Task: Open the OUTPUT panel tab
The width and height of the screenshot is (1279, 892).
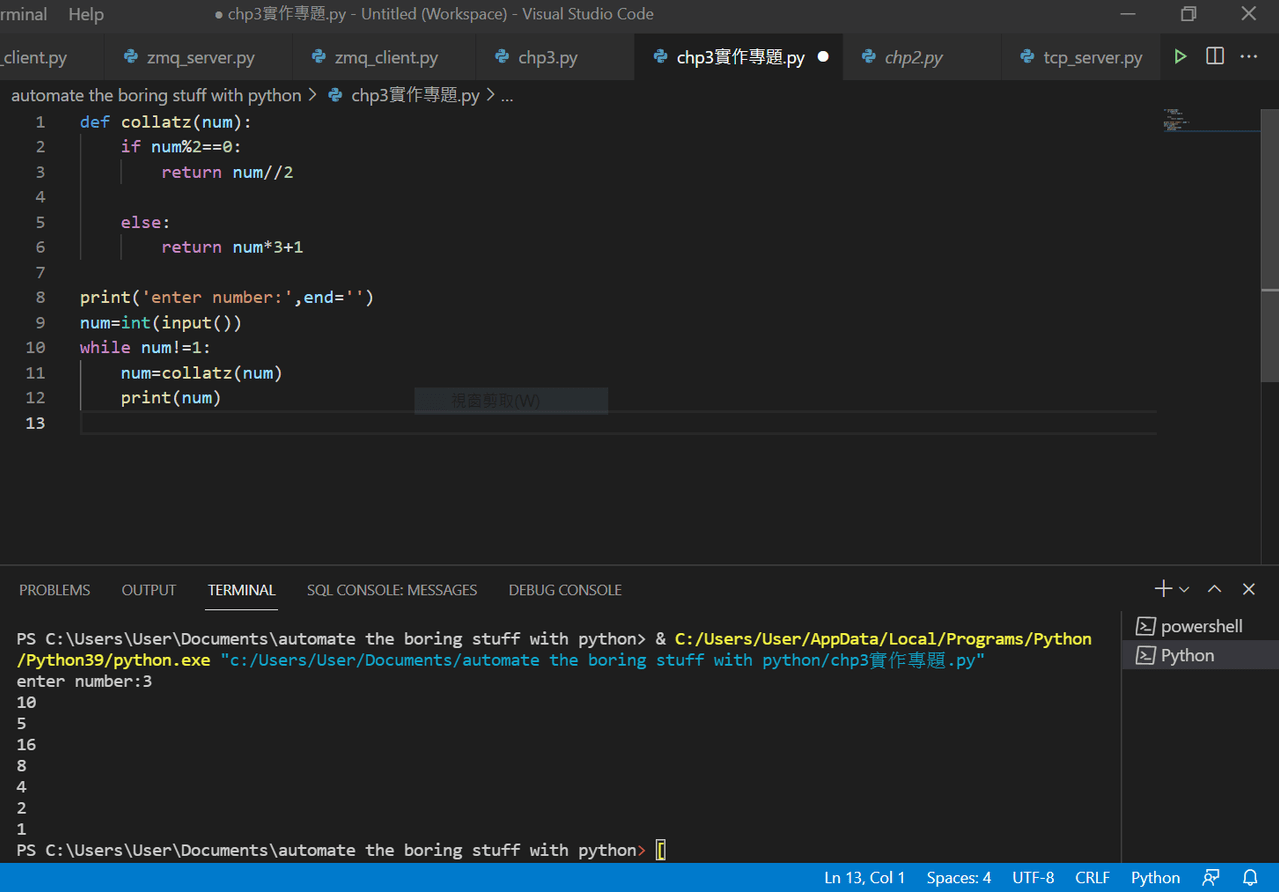Action: 149,590
